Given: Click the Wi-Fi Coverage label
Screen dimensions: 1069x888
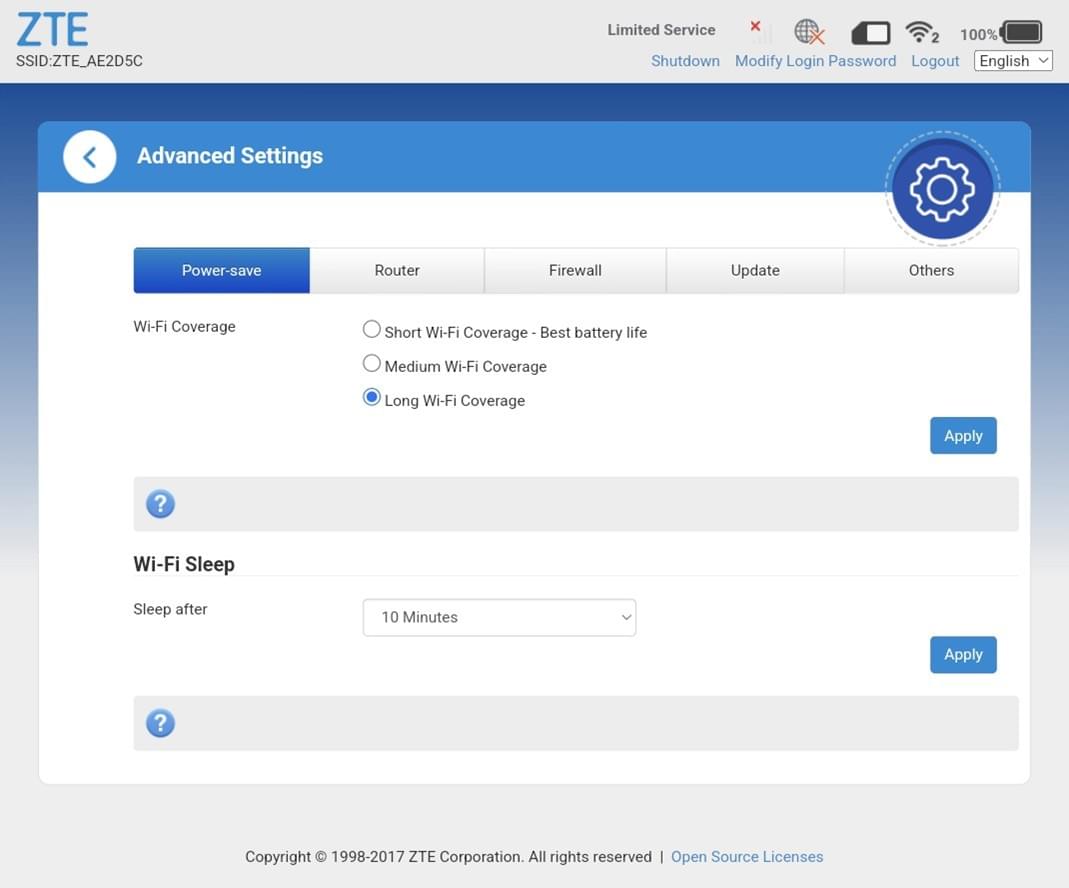Looking at the screenshot, I should [x=185, y=326].
